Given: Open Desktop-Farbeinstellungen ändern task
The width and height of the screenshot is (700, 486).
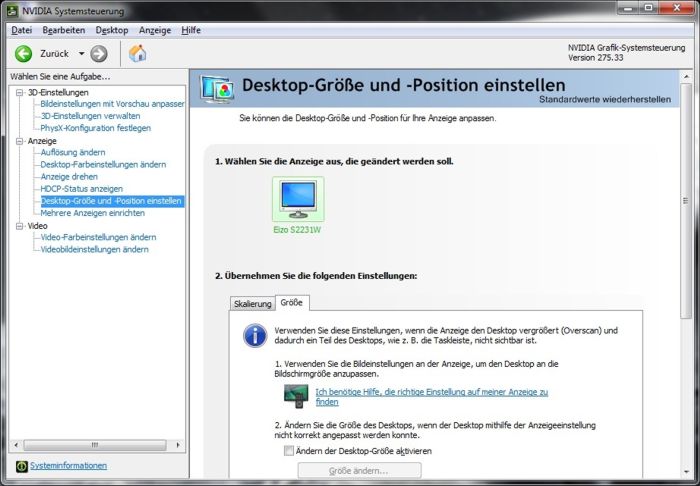Looking at the screenshot, I should coord(103,165).
